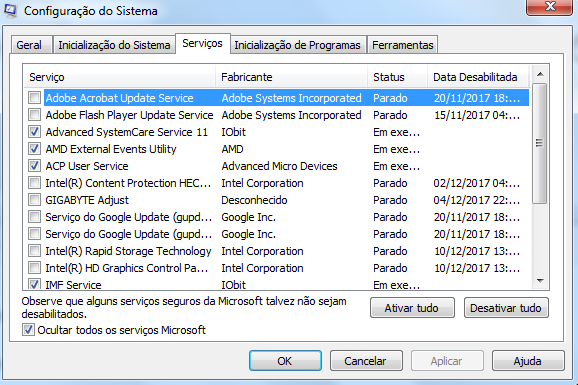578x385 pixels.
Task: Open the Inicialização de Programas tab
Action: coord(297,45)
